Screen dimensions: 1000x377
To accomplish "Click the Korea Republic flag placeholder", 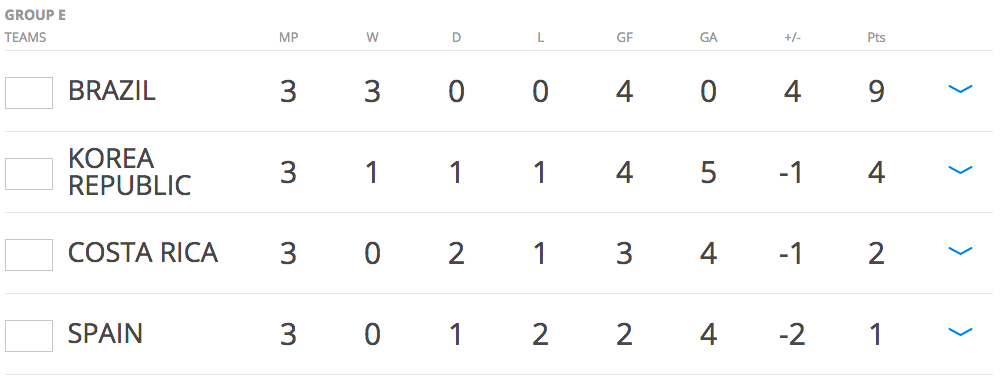I will 29,174.
